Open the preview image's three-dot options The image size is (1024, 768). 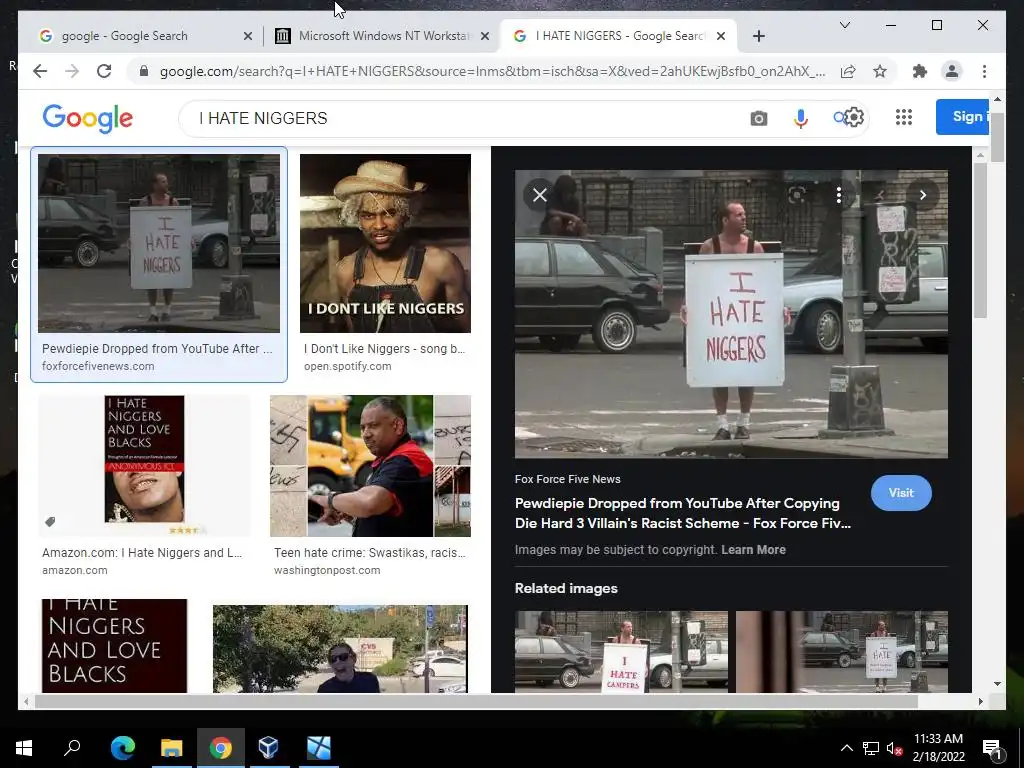(x=839, y=195)
